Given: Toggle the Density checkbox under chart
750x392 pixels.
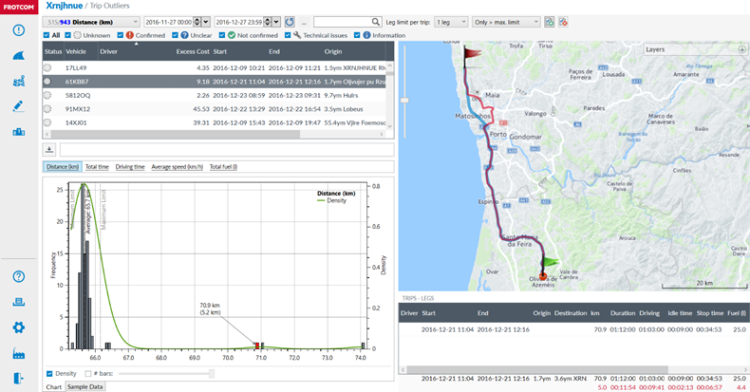Looking at the screenshot, I should coord(49,373).
